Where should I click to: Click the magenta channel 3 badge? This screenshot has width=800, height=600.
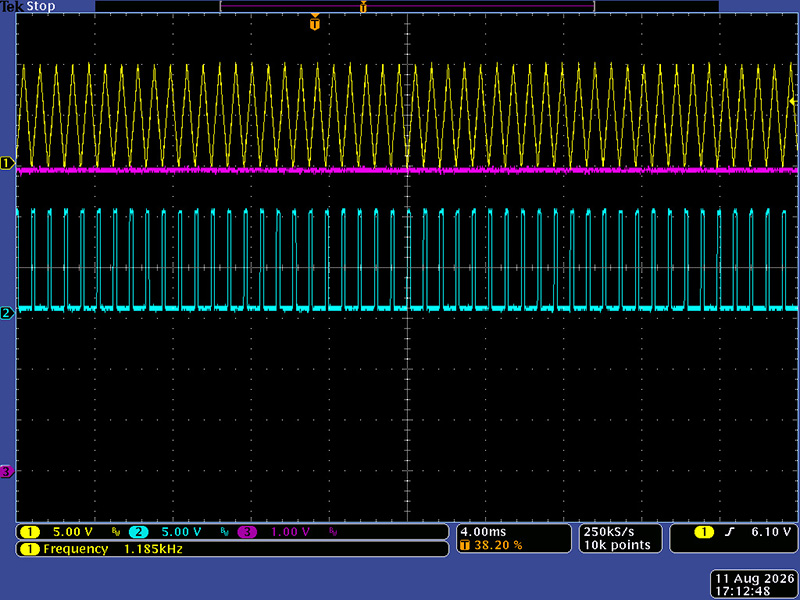pos(247,532)
